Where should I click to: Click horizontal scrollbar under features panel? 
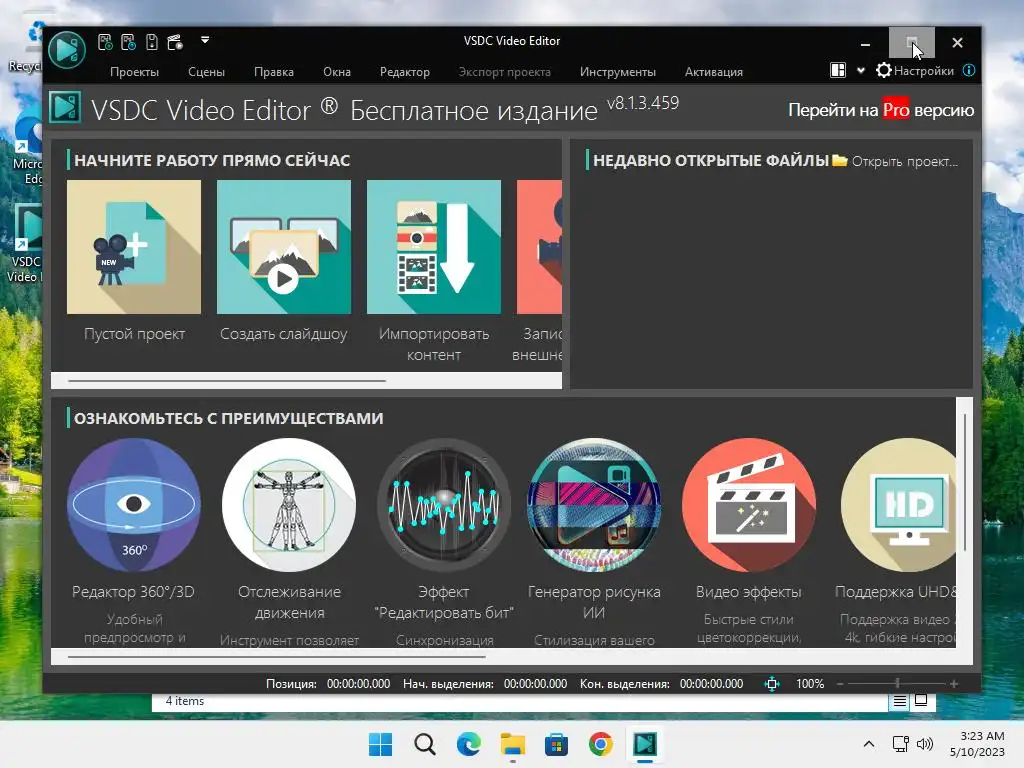276,656
